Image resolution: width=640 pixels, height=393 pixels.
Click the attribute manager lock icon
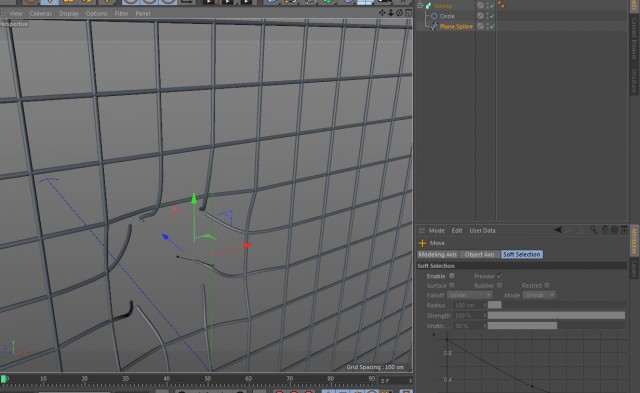[605, 230]
